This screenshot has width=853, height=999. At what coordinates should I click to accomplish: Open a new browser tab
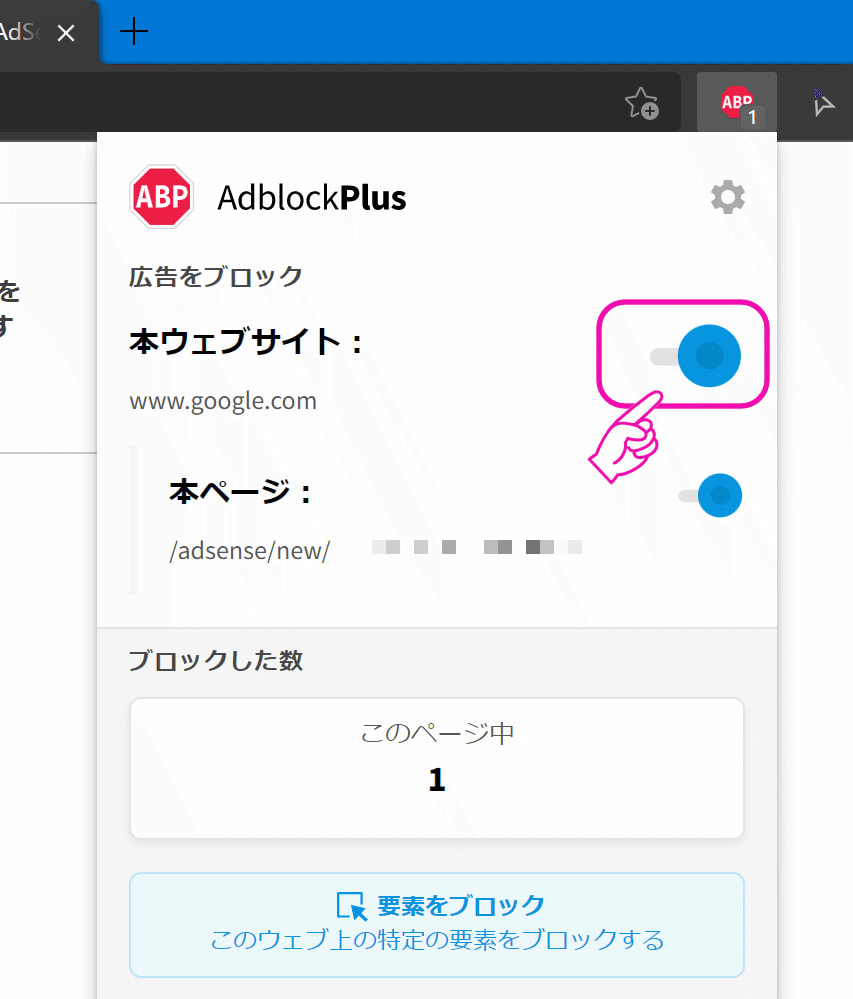tap(134, 31)
